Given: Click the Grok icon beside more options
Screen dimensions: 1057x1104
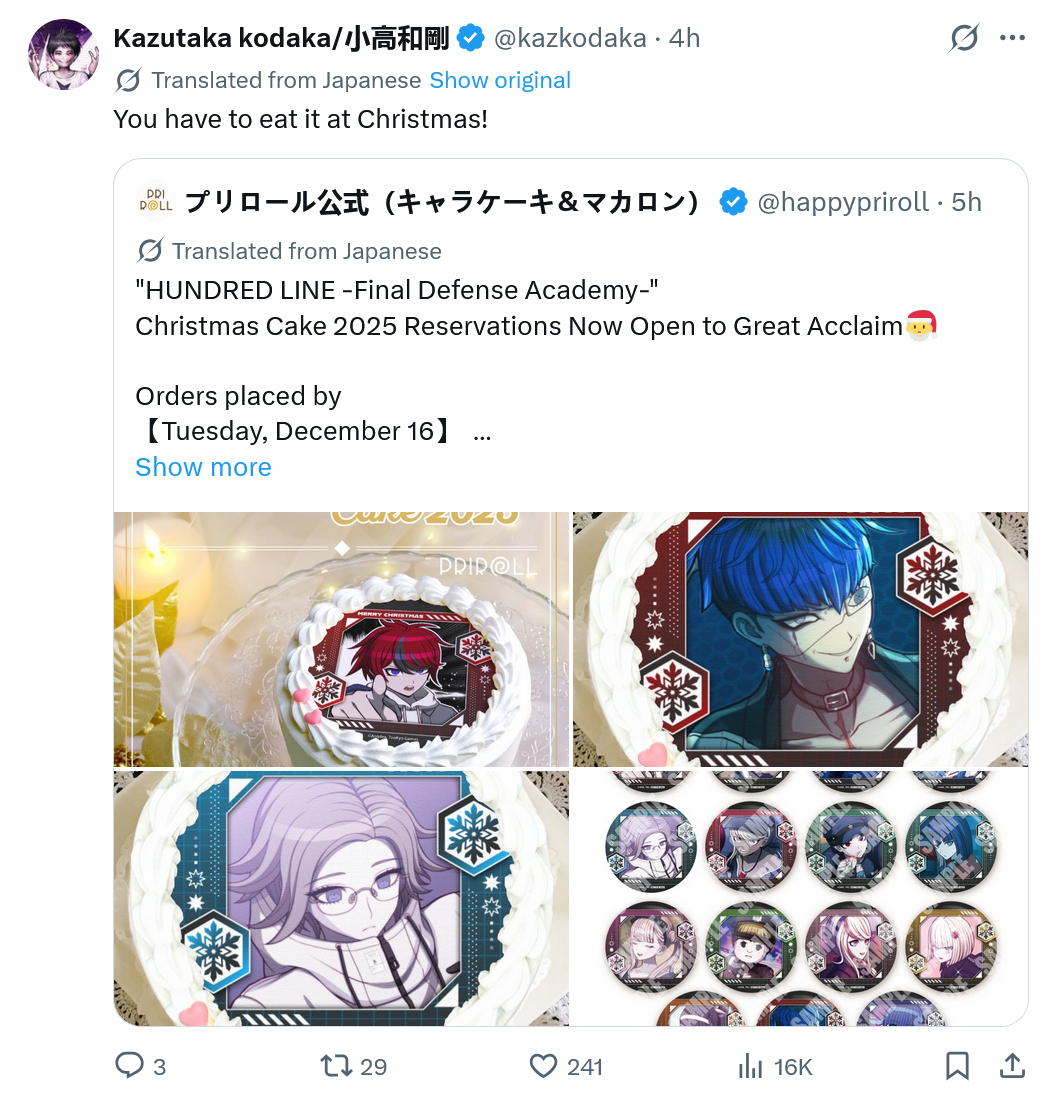Looking at the screenshot, I should click(x=963, y=38).
